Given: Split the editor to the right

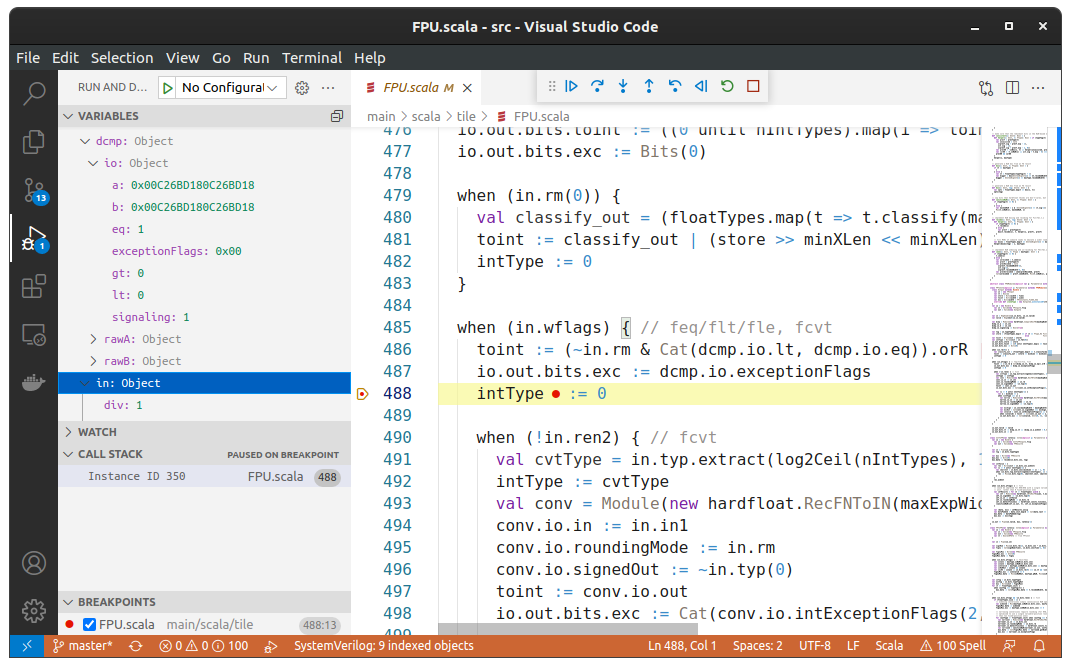Looking at the screenshot, I should coord(1012,88).
